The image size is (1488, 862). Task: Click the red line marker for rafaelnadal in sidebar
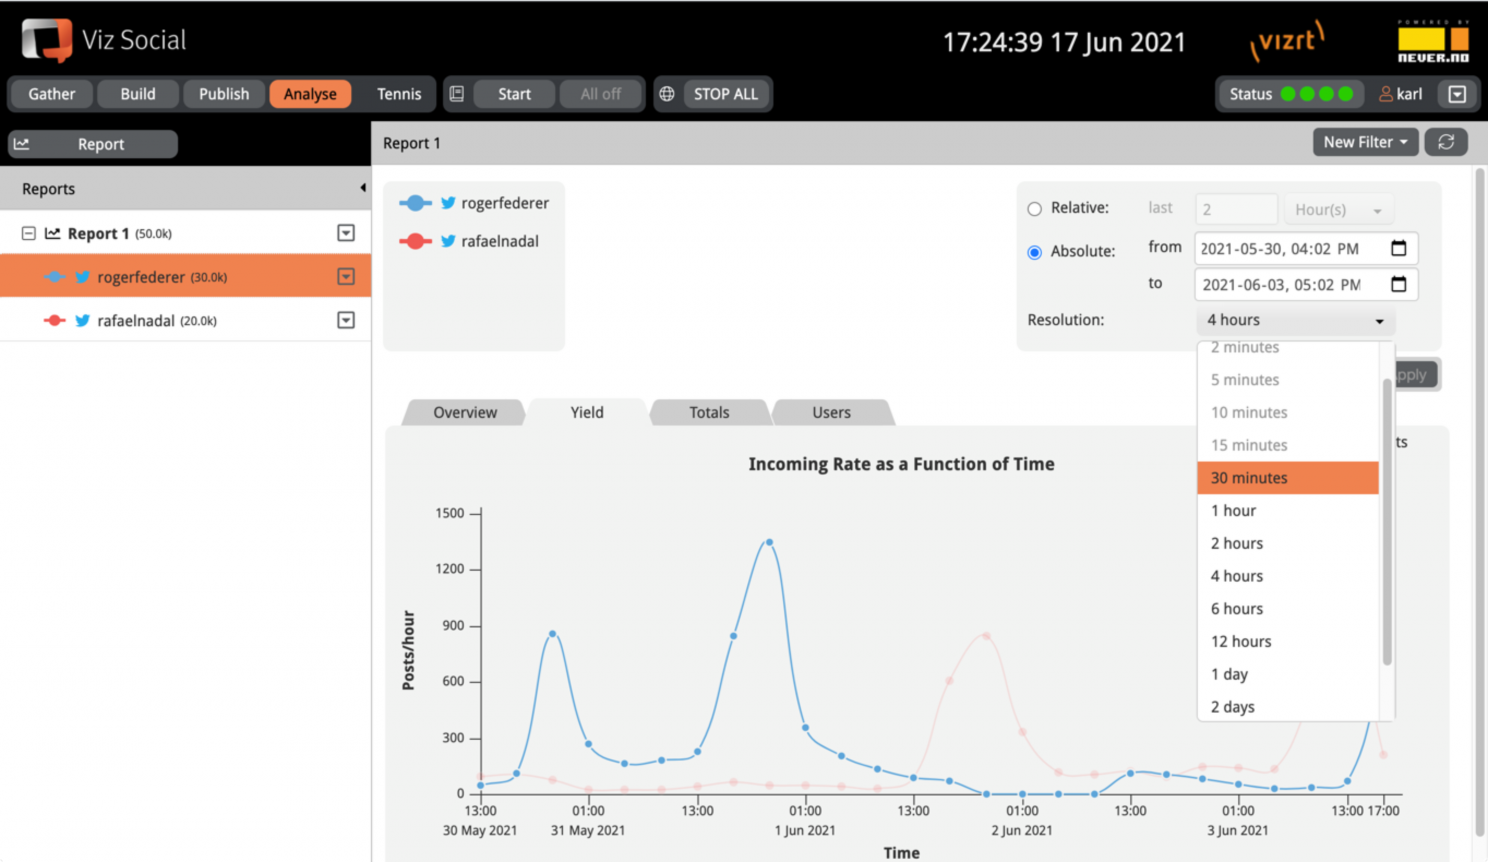(x=54, y=321)
